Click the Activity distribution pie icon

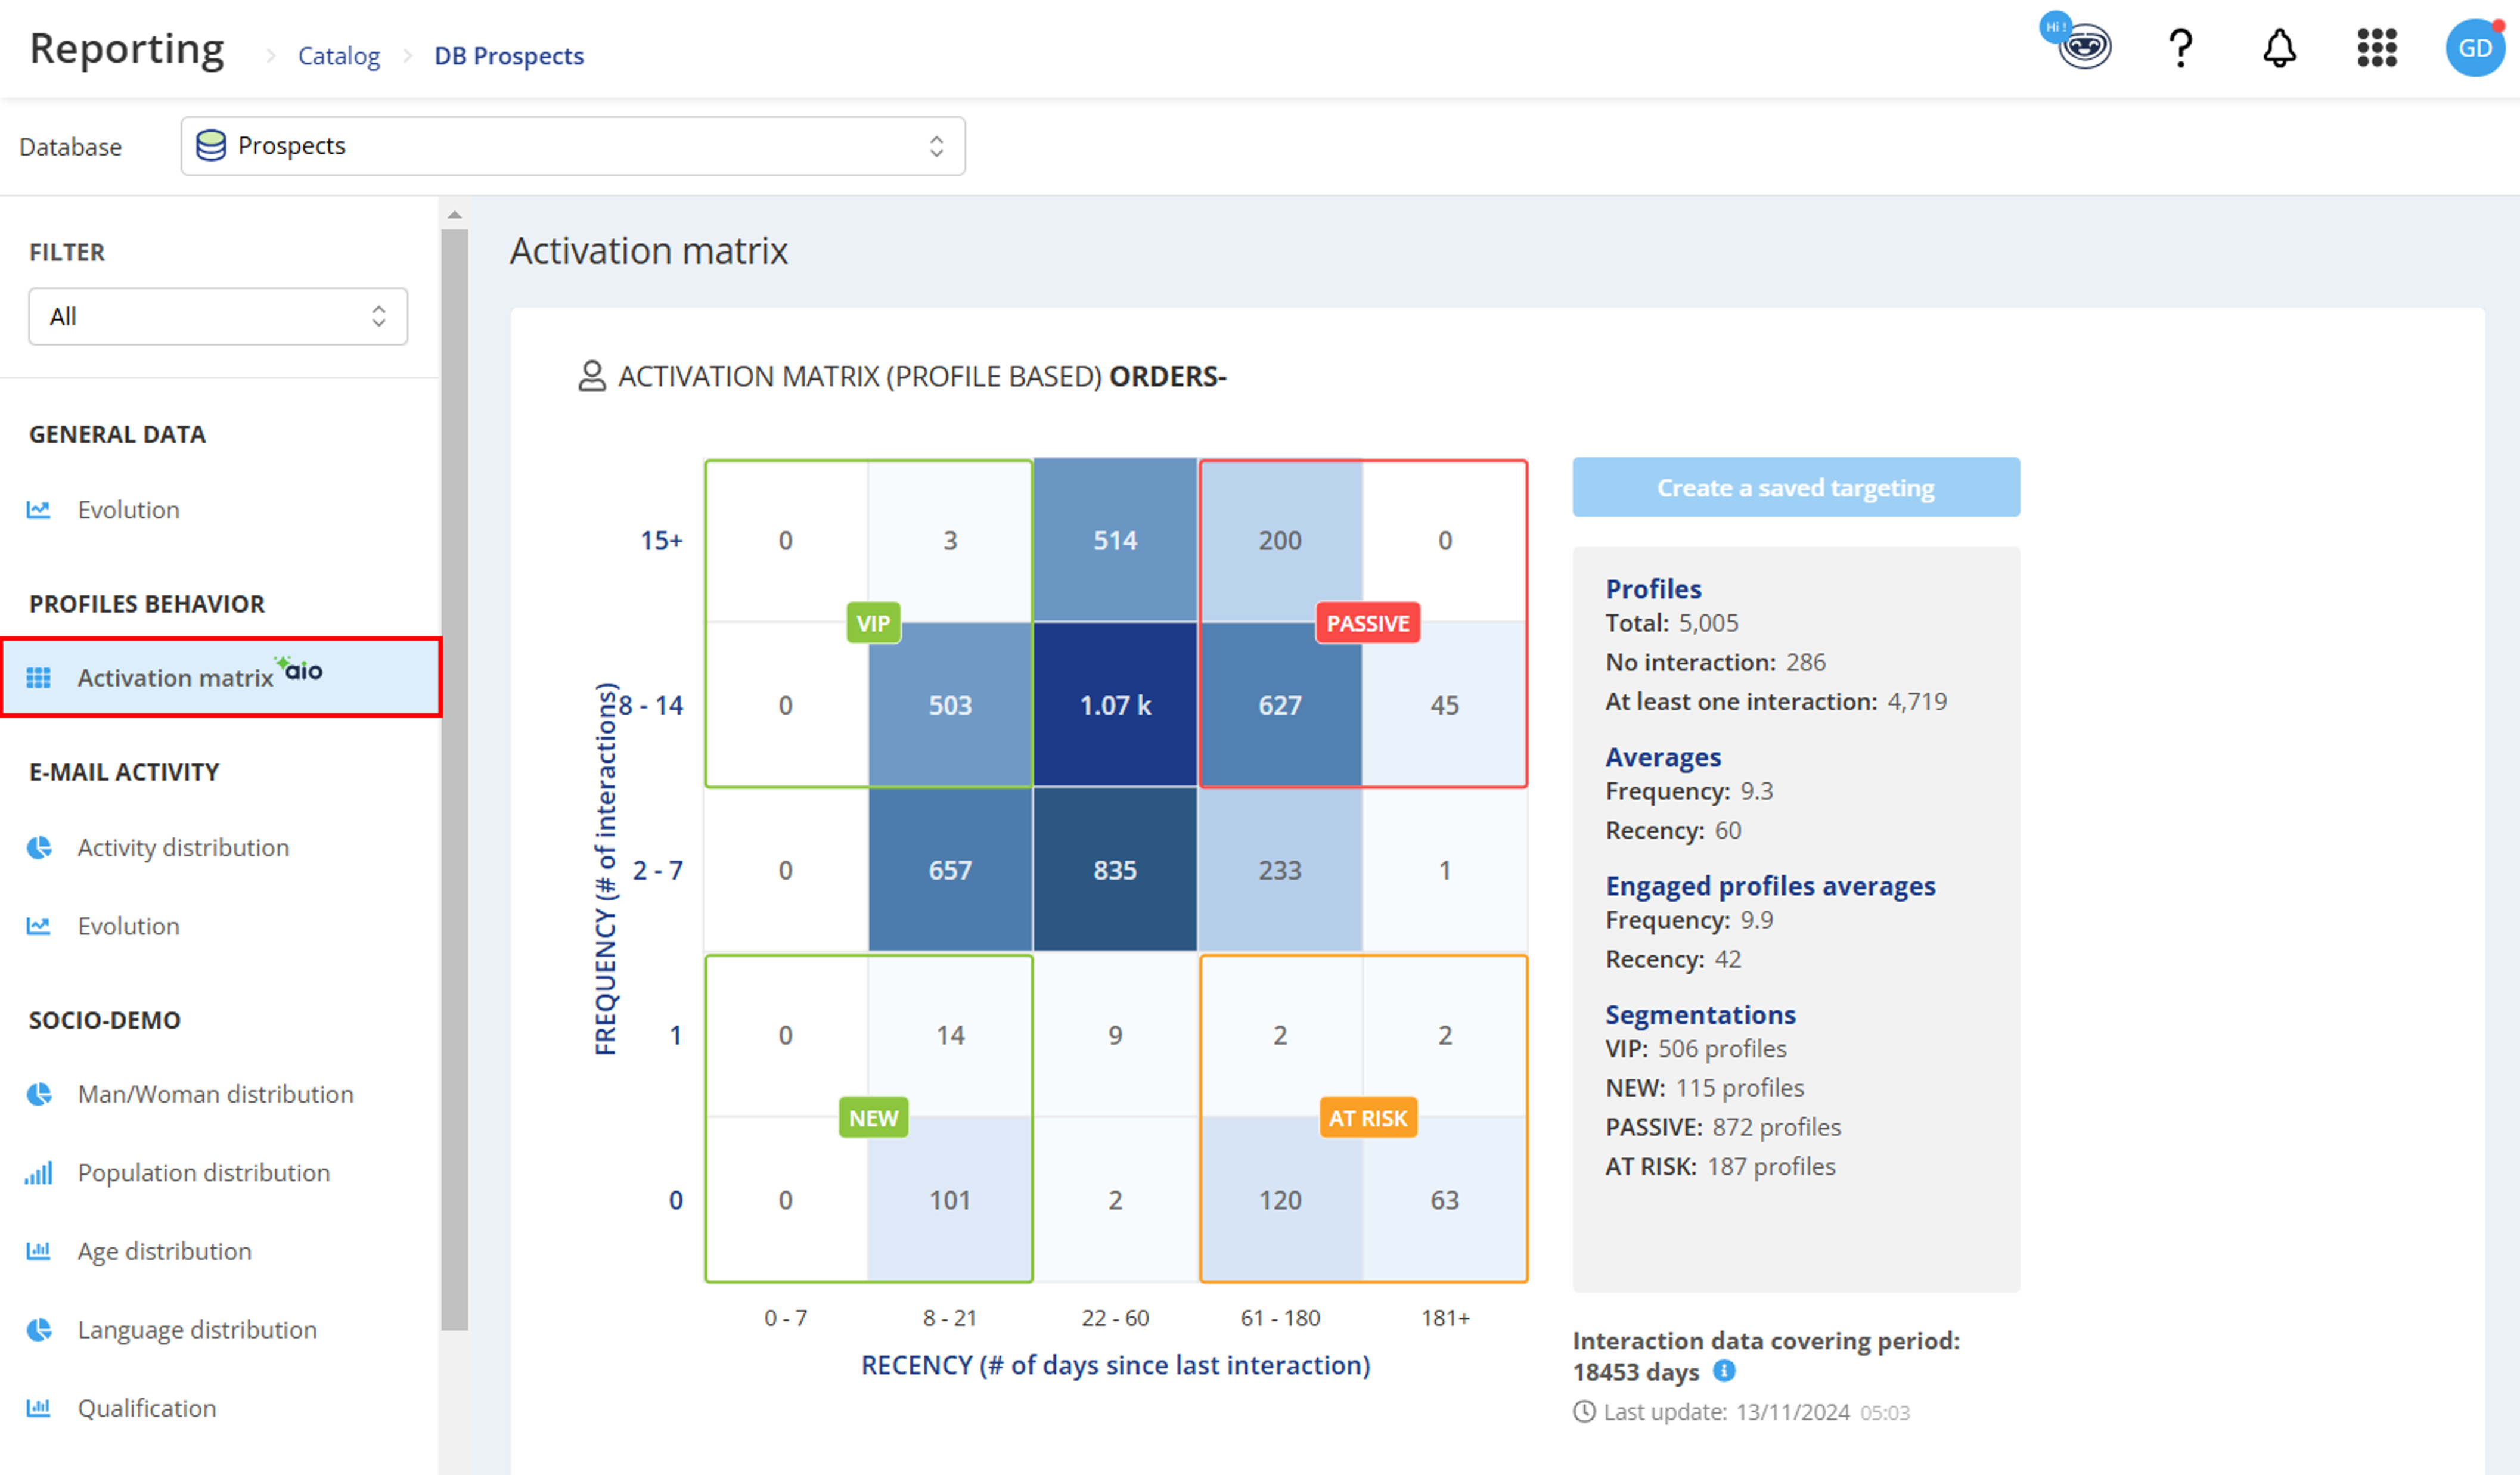tap(38, 847)
